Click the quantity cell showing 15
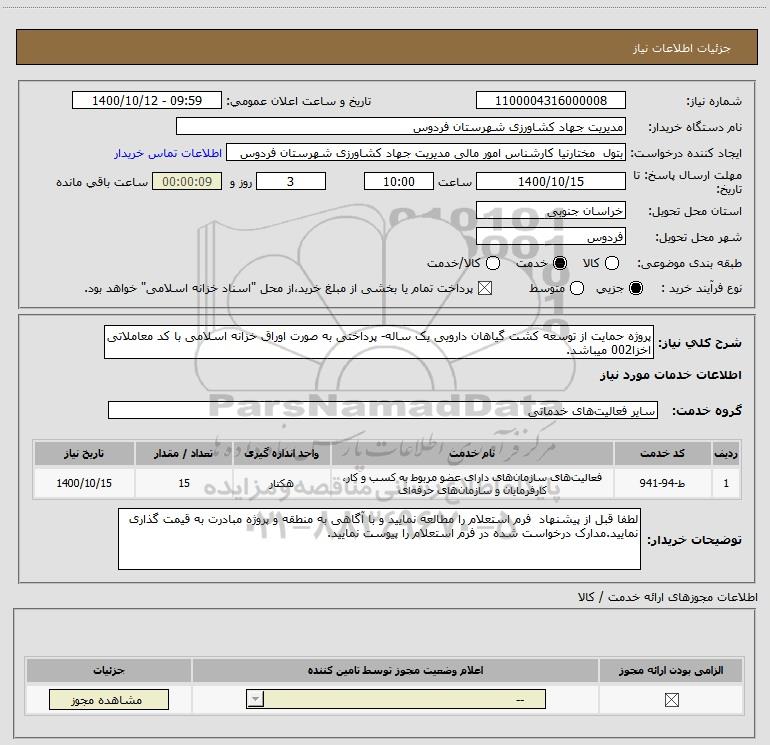Image resolution: width=770 pixels, height=745 pixels. tap(184, 483)
